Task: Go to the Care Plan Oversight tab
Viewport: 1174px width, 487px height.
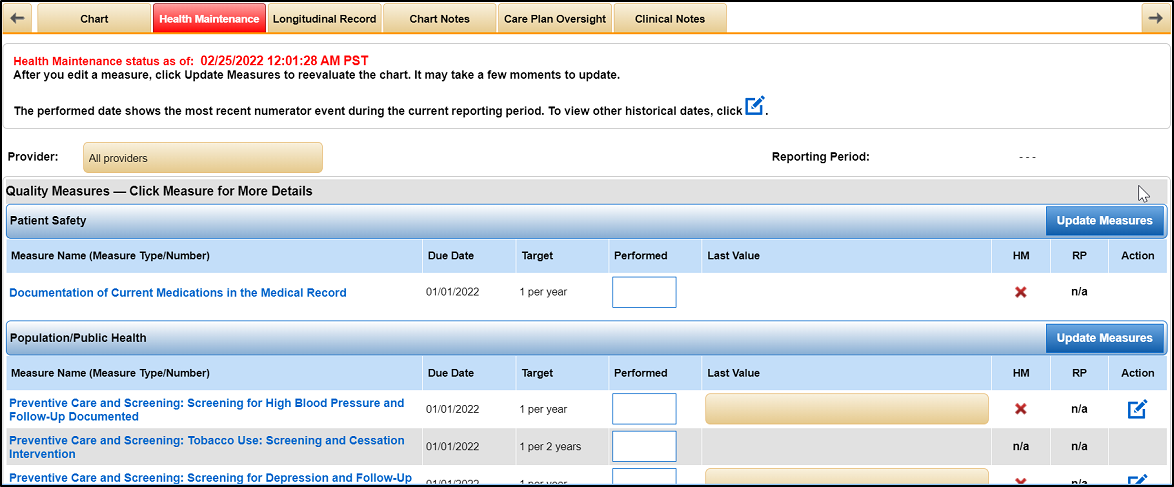Action: [554, 18]
